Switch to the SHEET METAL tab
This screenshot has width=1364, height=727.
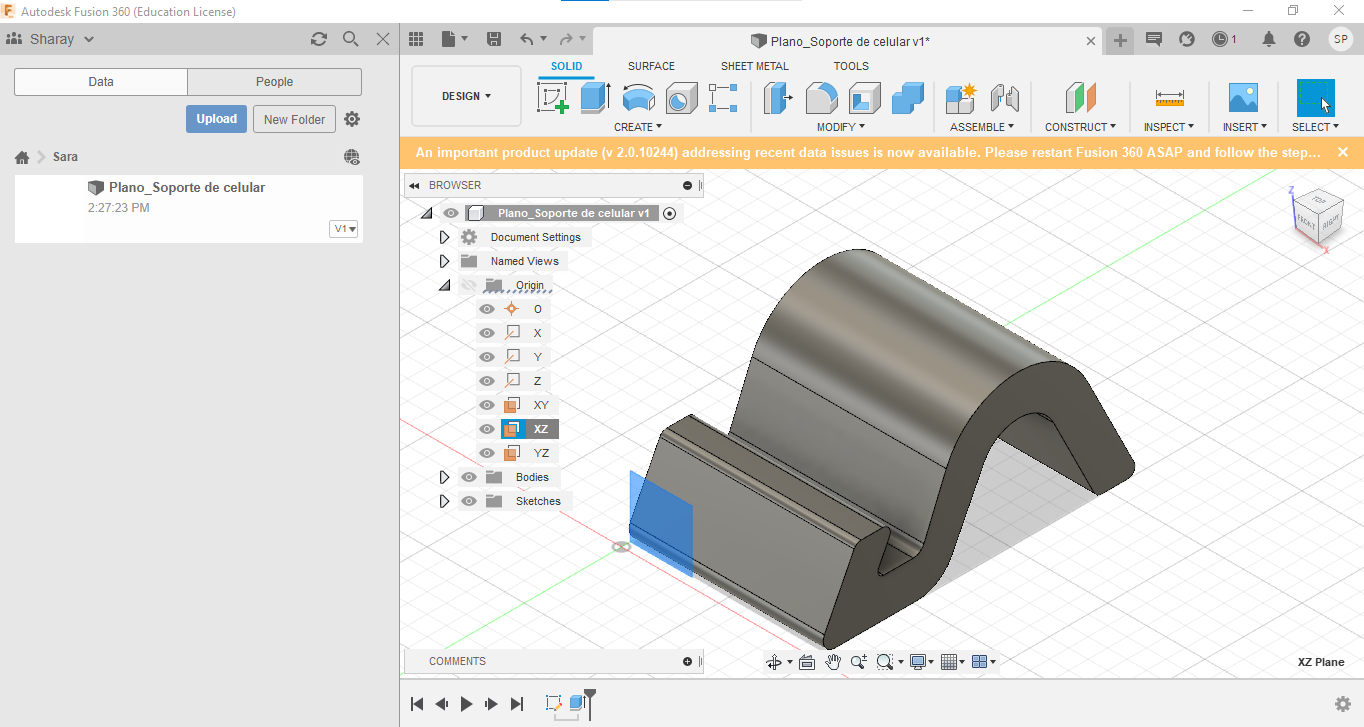(x=754, y=66)
